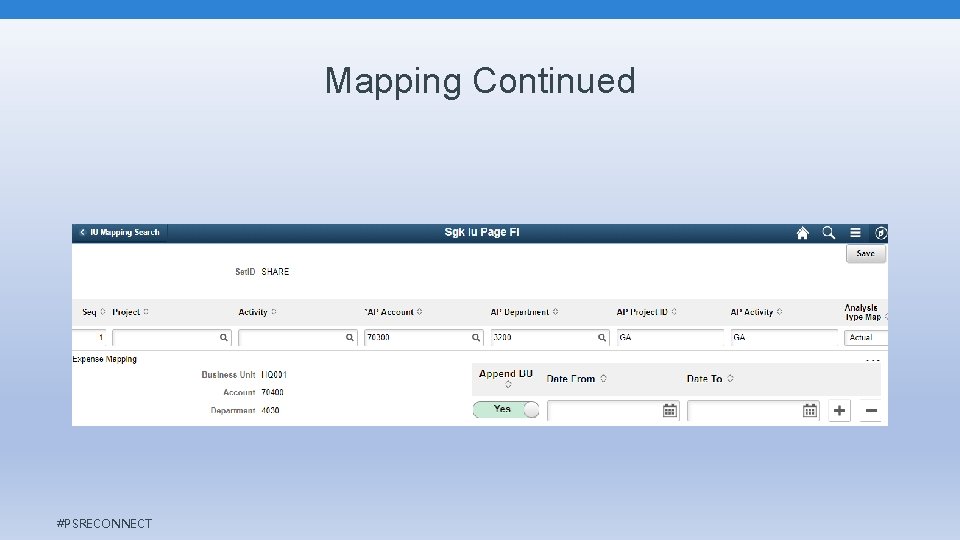Viewport: 960px width, 540px height.
Task: Click the Save button
Action: [x=866, y=253]
